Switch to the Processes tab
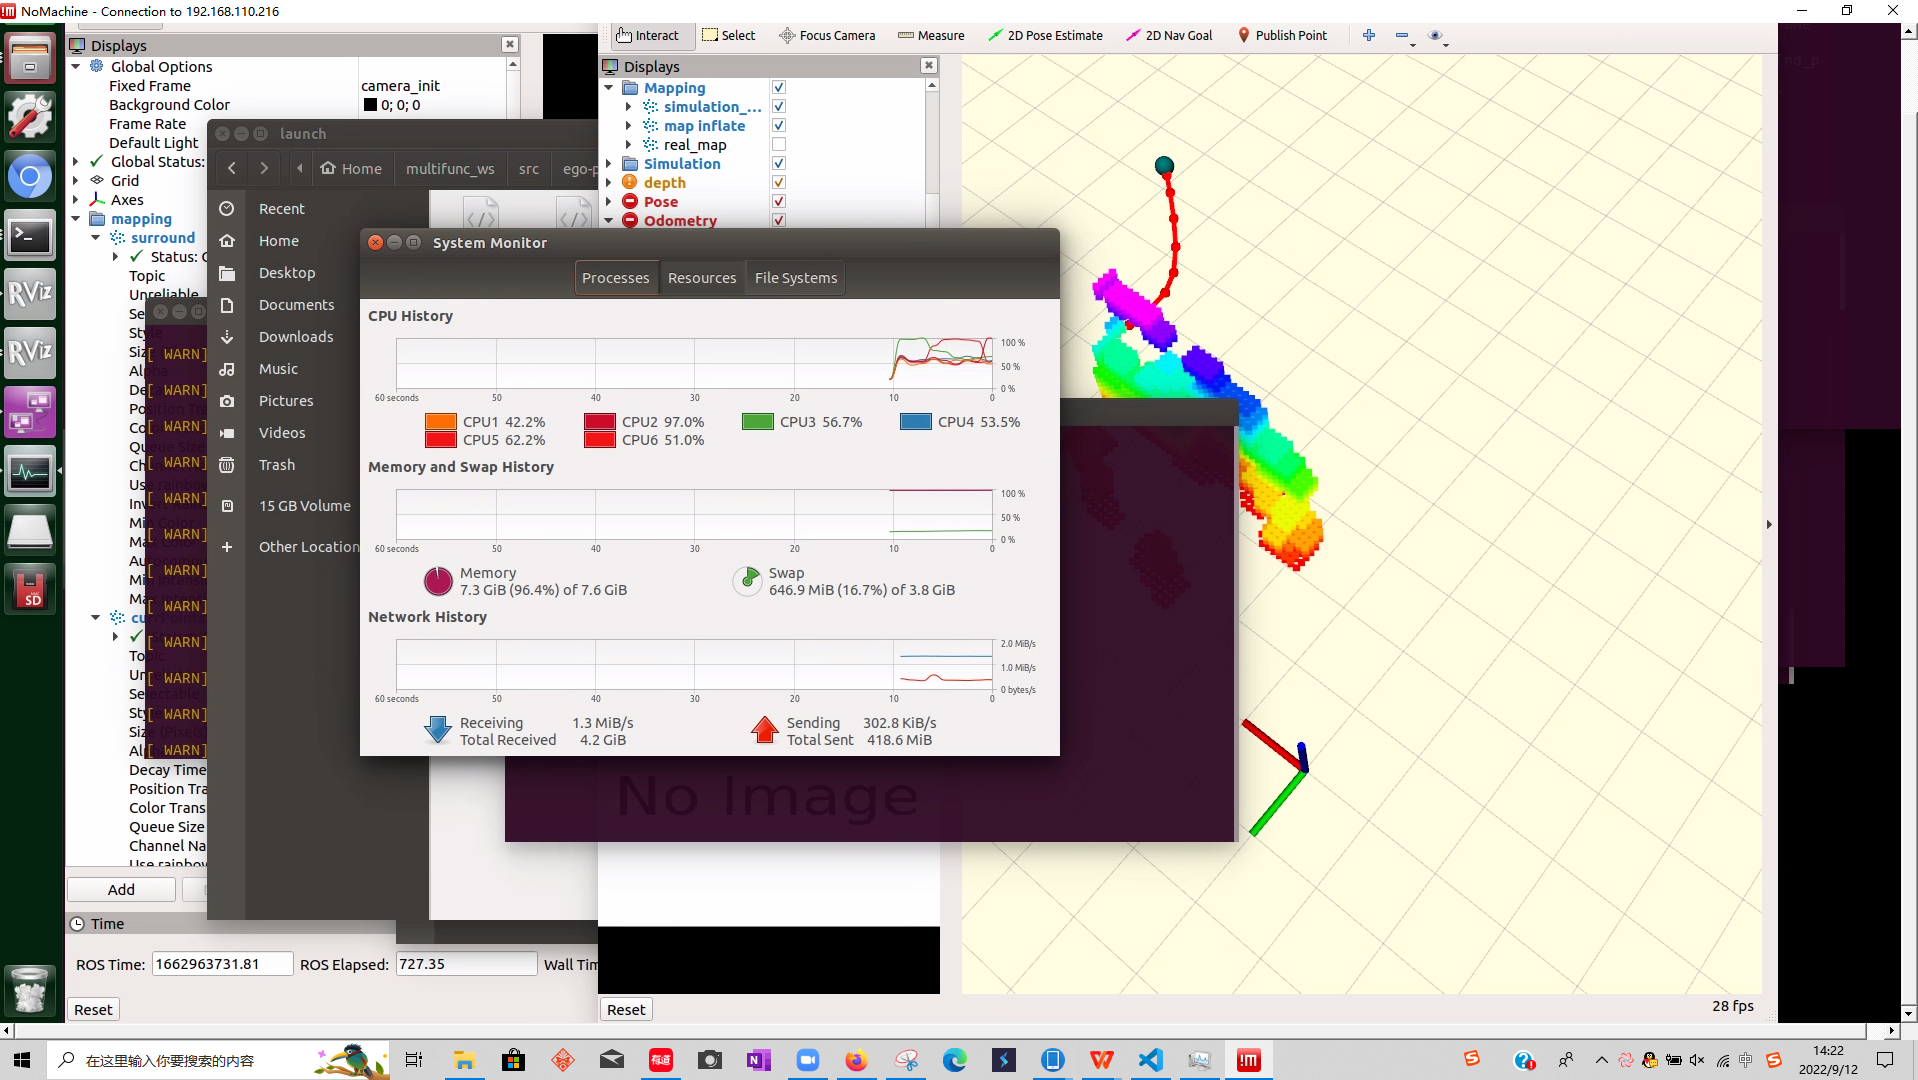This screenshot has width=1918, height=1080. coord(615,278)
